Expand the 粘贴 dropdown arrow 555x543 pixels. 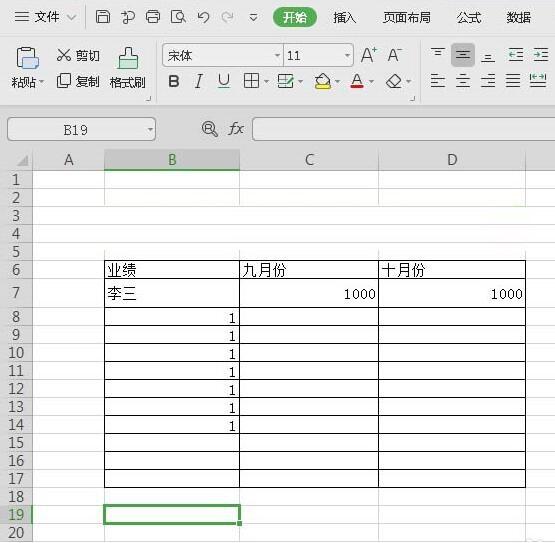41,82
